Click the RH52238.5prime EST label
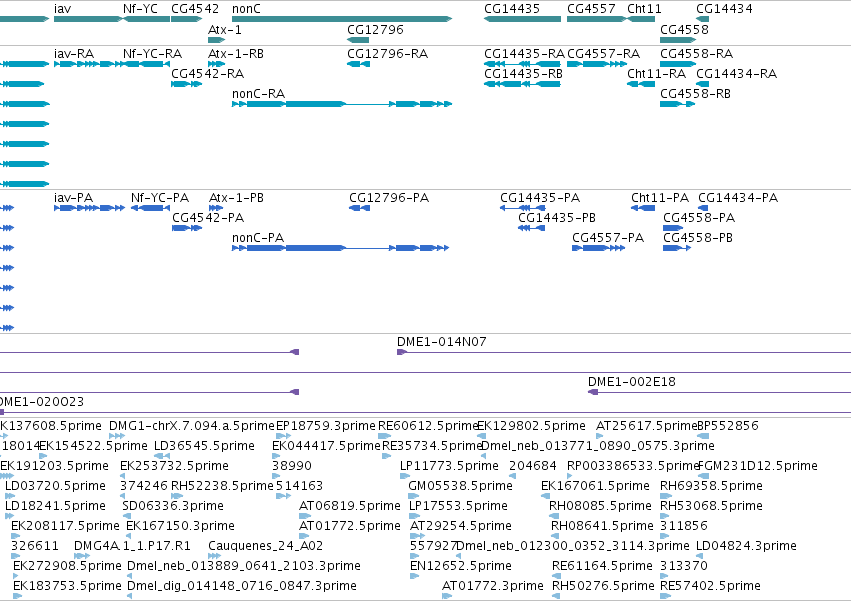Viewport: 851px width, 601px height. pyautogui.click(x=223, y=485)
